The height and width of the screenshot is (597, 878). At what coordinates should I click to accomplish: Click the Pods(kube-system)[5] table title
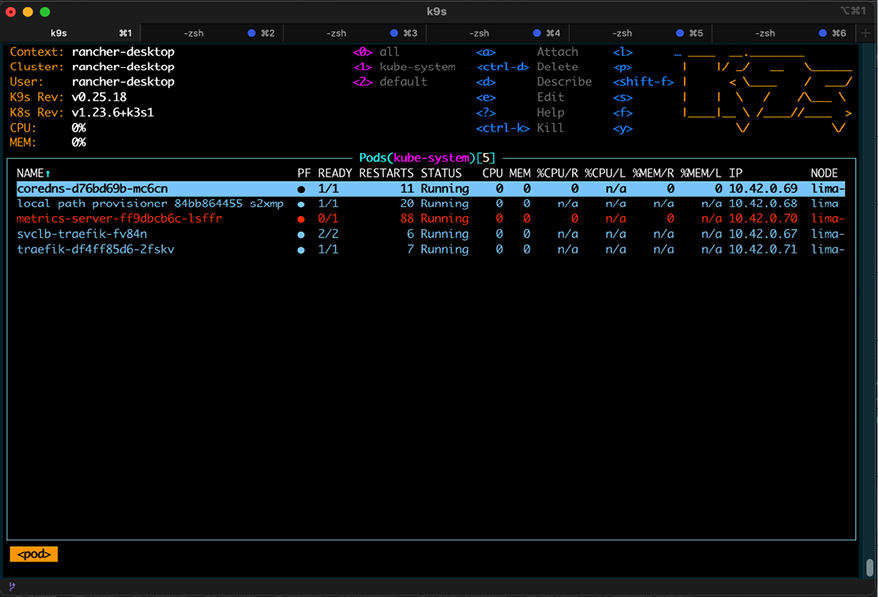pyautogui.click(x=427, y=158)
